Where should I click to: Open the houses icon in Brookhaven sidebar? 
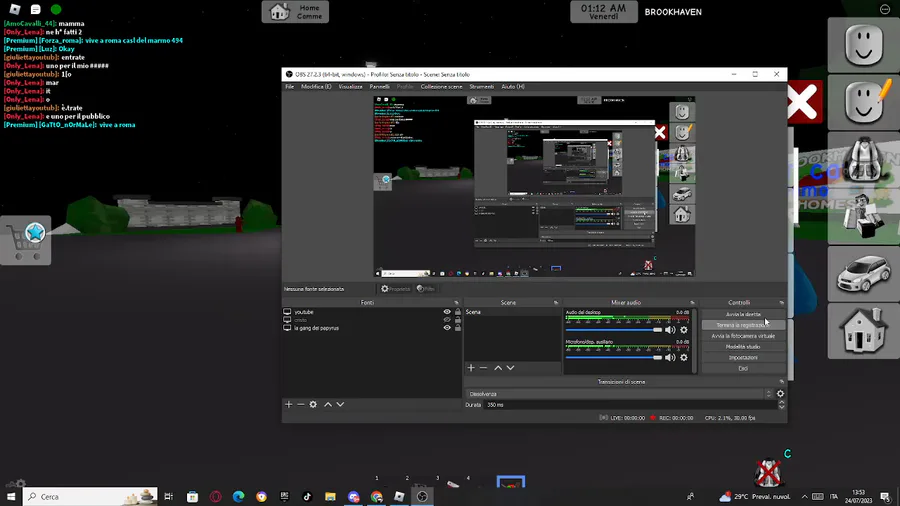point(863,332)
